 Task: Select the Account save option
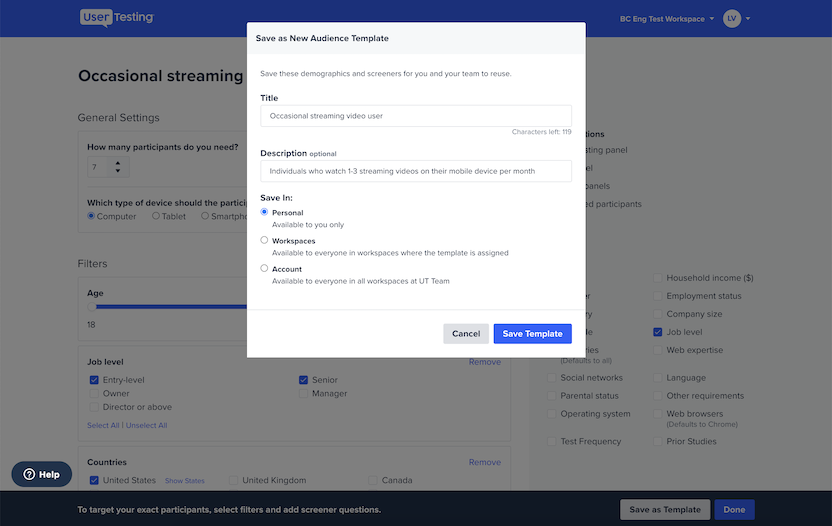(x=264, y=268)
